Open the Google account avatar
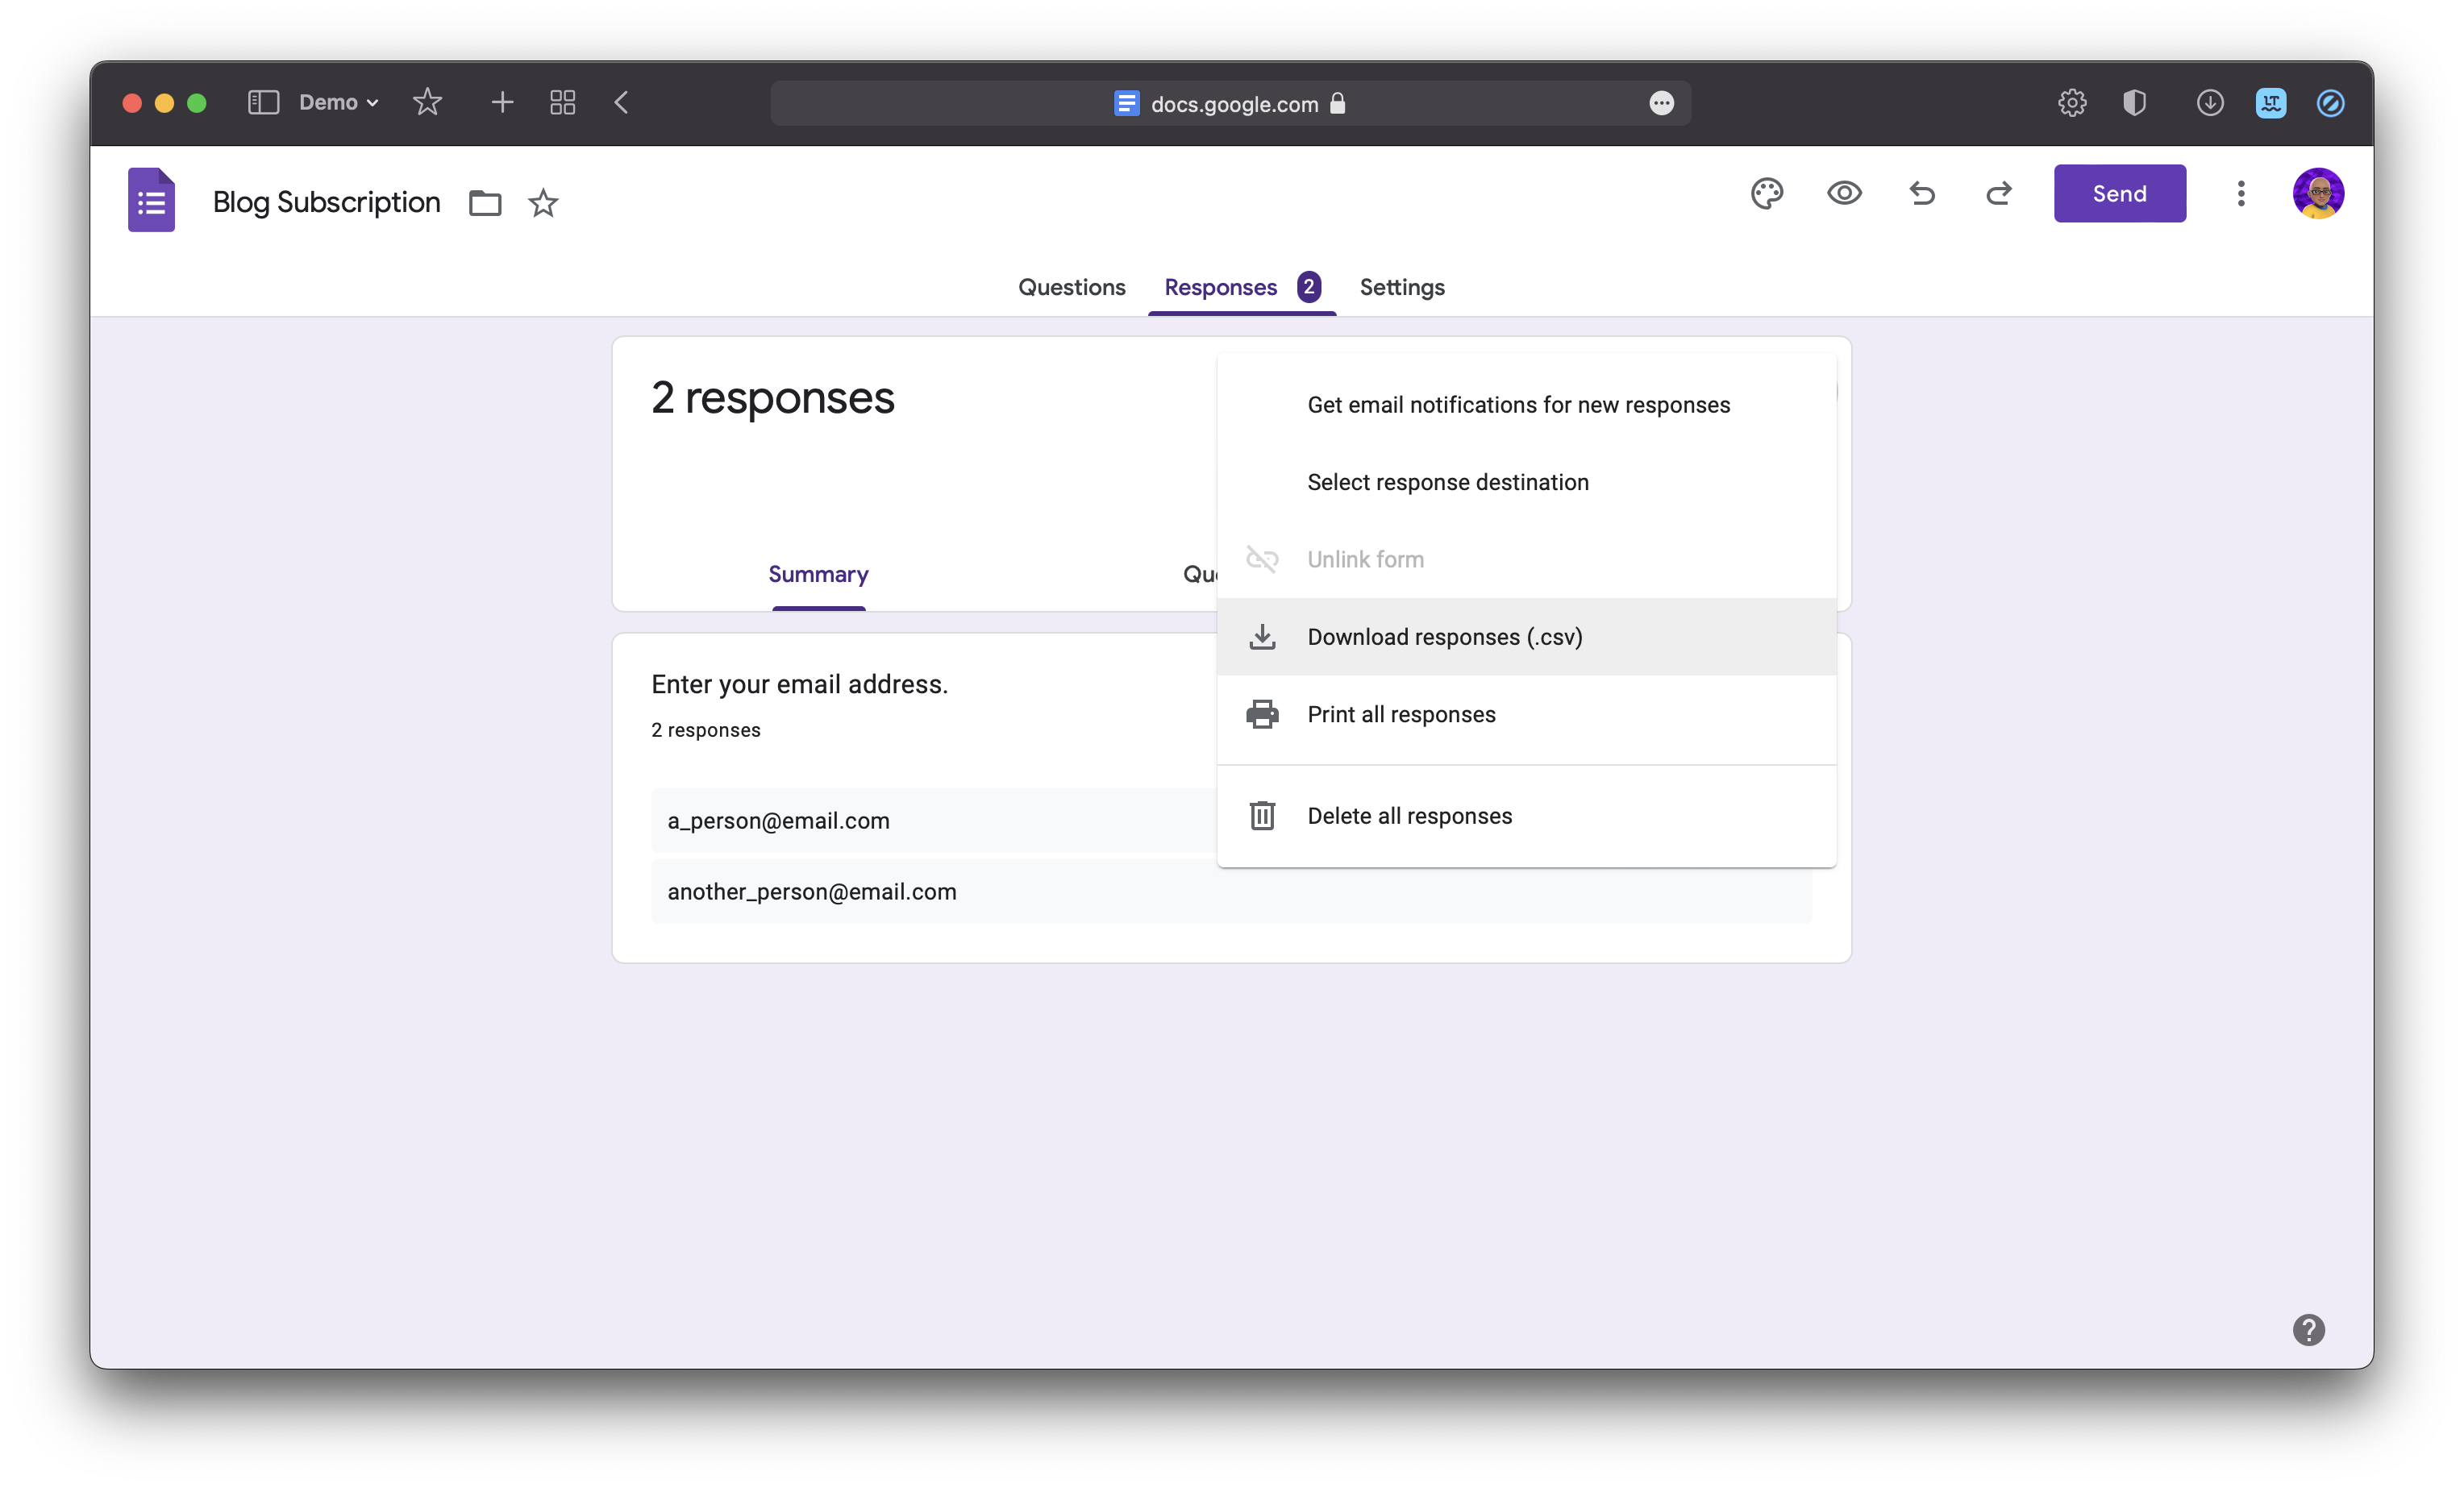Image resolution: width=2464 pixels, height=1488 pixels. tap(2317, 193)
